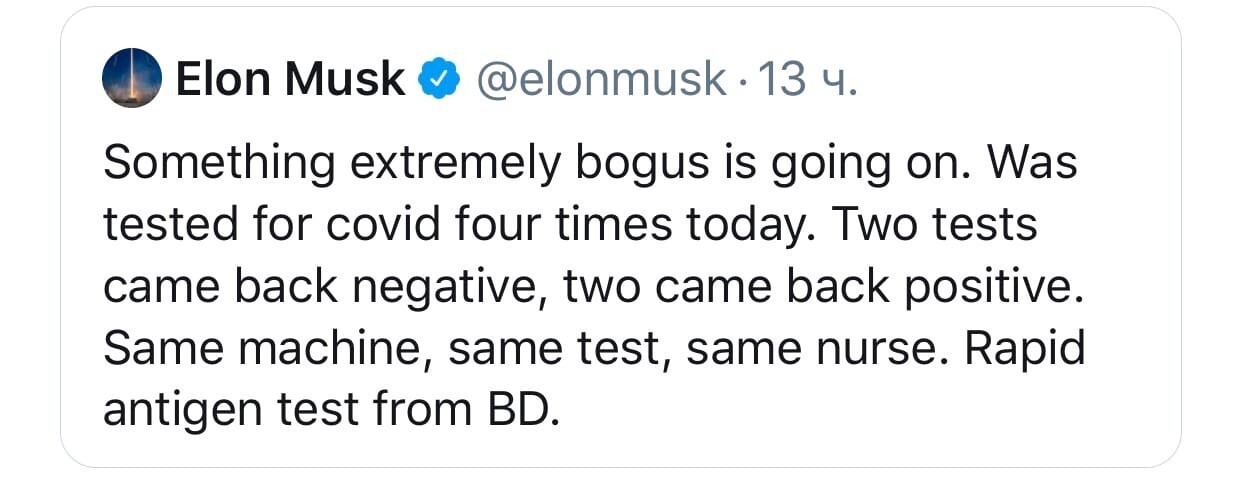Open the Elon Musk display name
This screenshot has height=483, width=1242.
tap(290, 79)
